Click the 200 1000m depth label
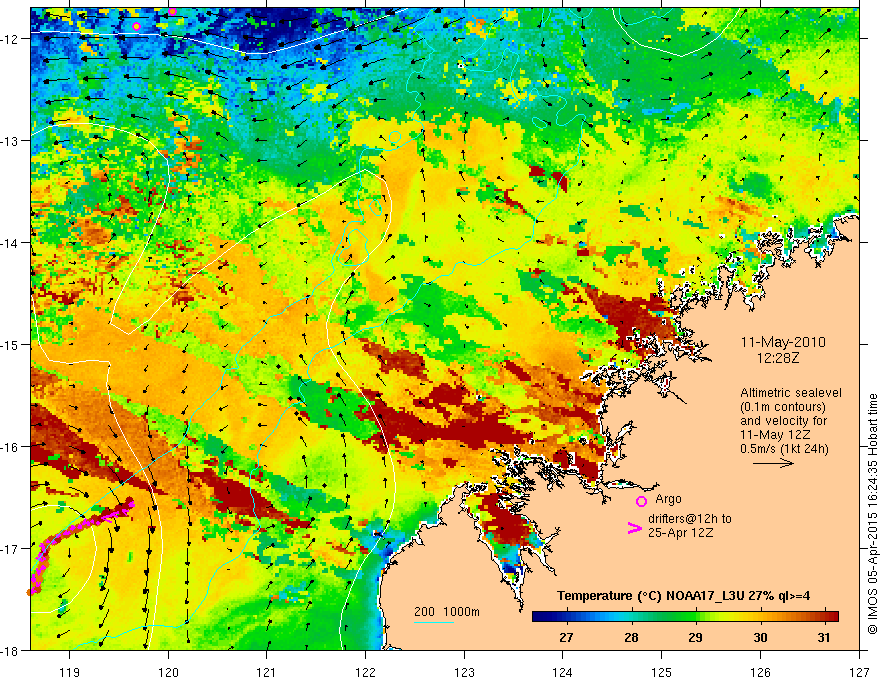 (x=447, y=612)
